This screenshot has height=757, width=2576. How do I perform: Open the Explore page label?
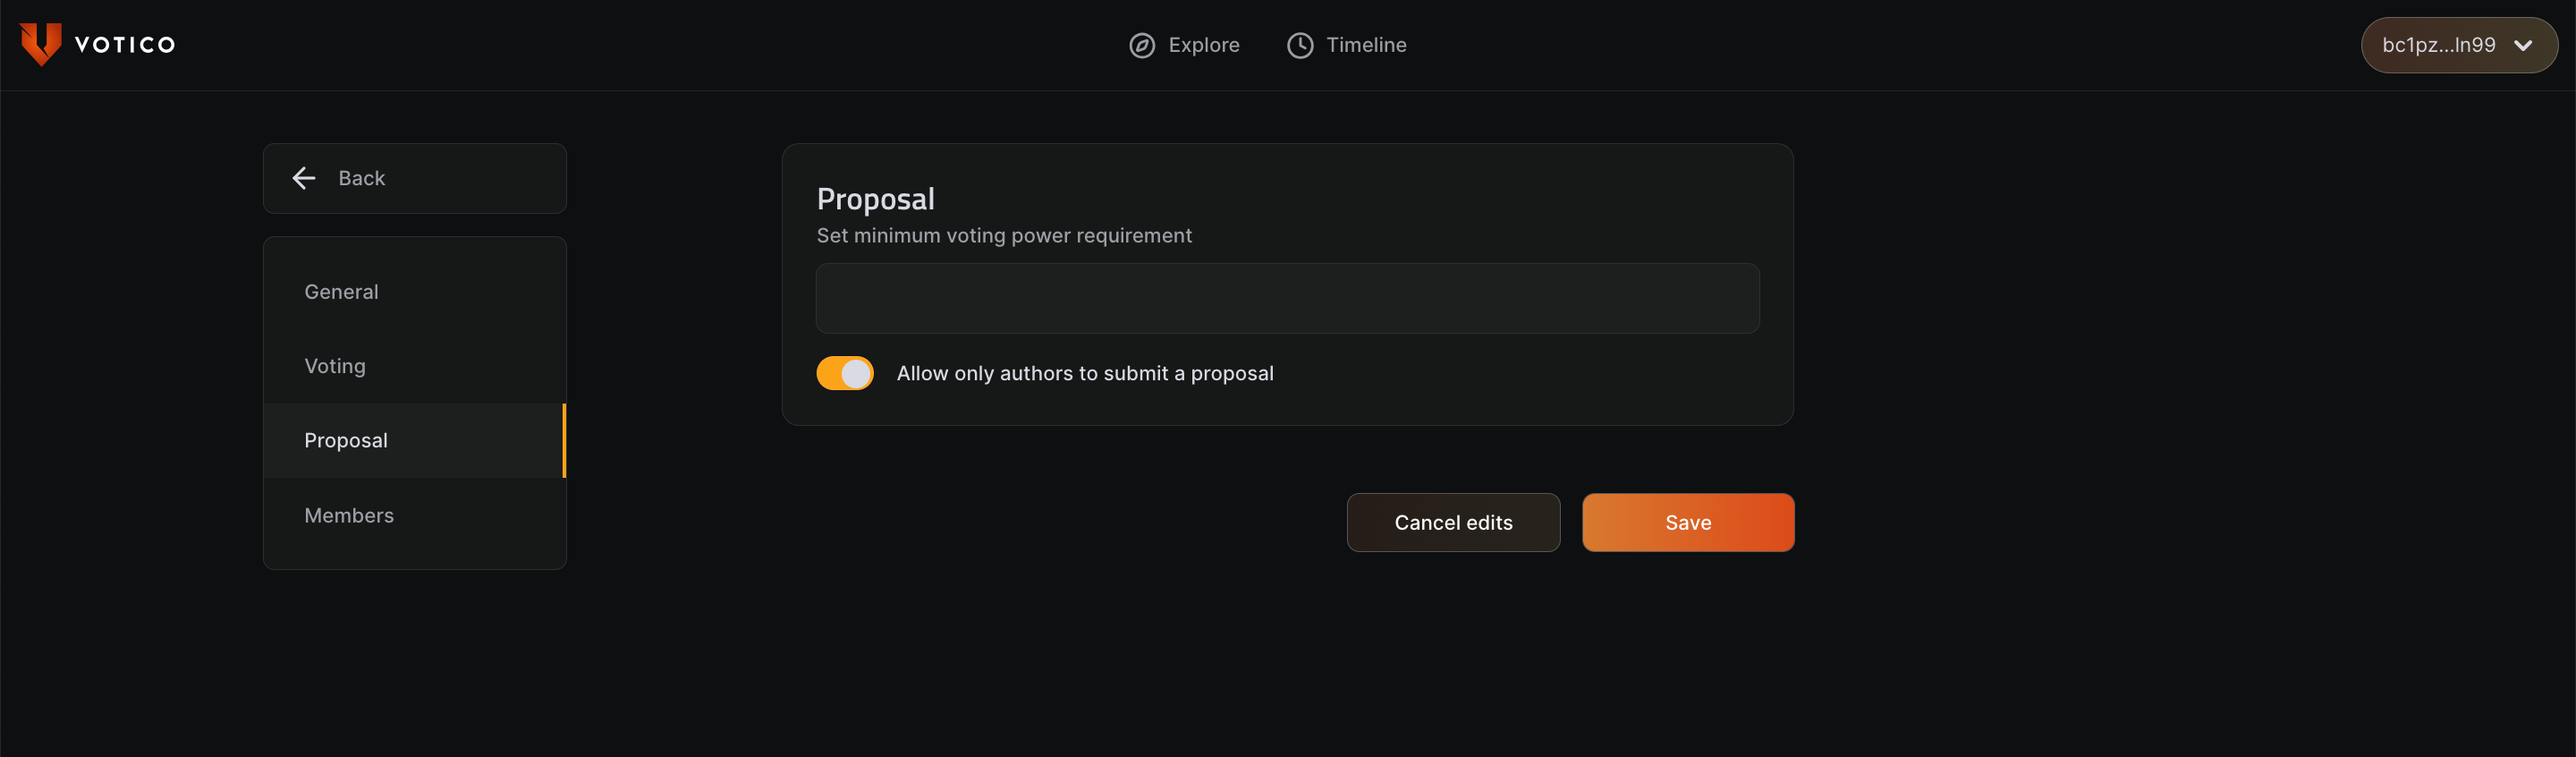pos(1203,45)
